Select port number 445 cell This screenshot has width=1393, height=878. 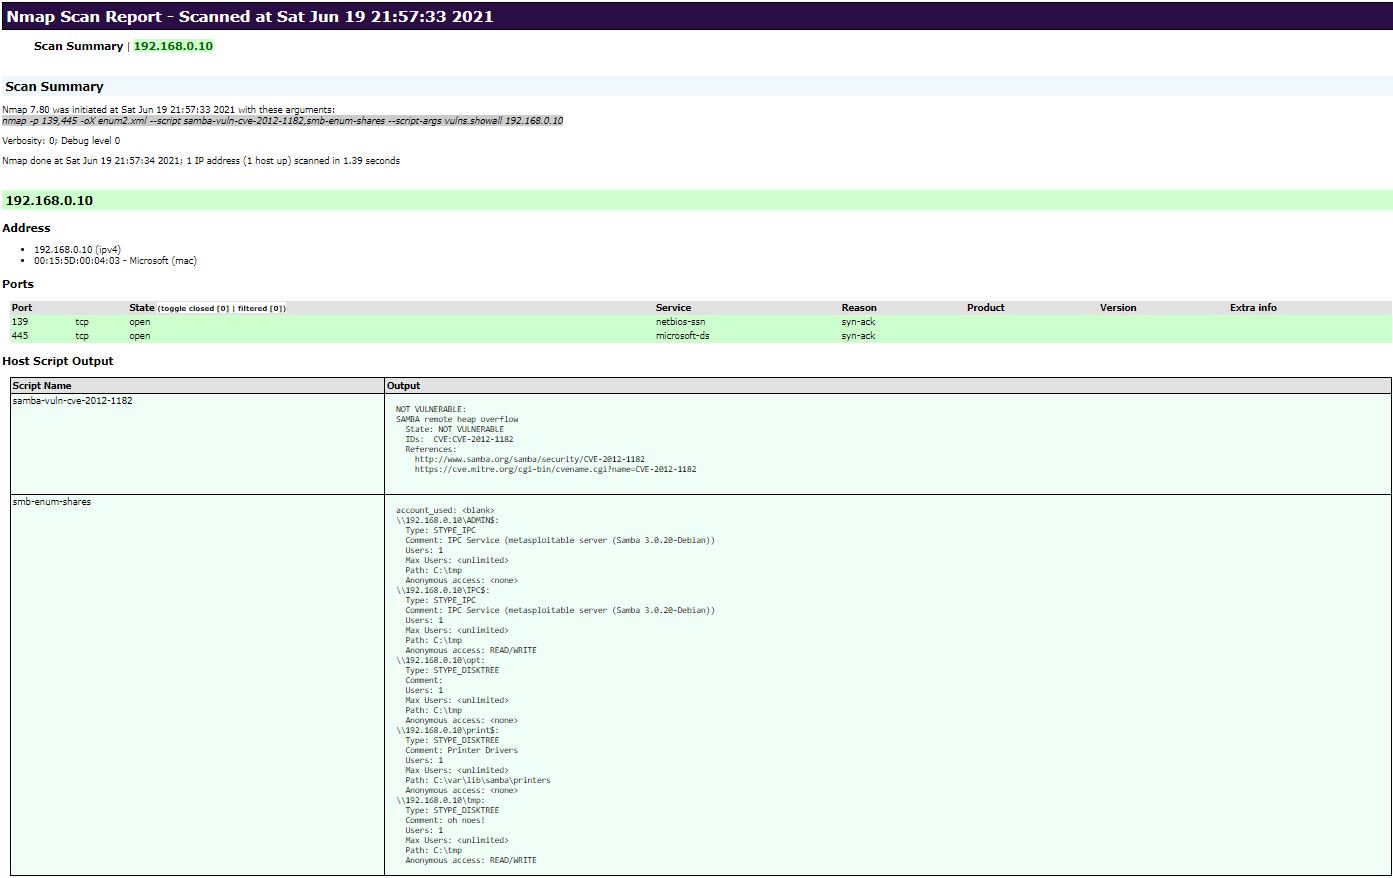coord(20,336)
